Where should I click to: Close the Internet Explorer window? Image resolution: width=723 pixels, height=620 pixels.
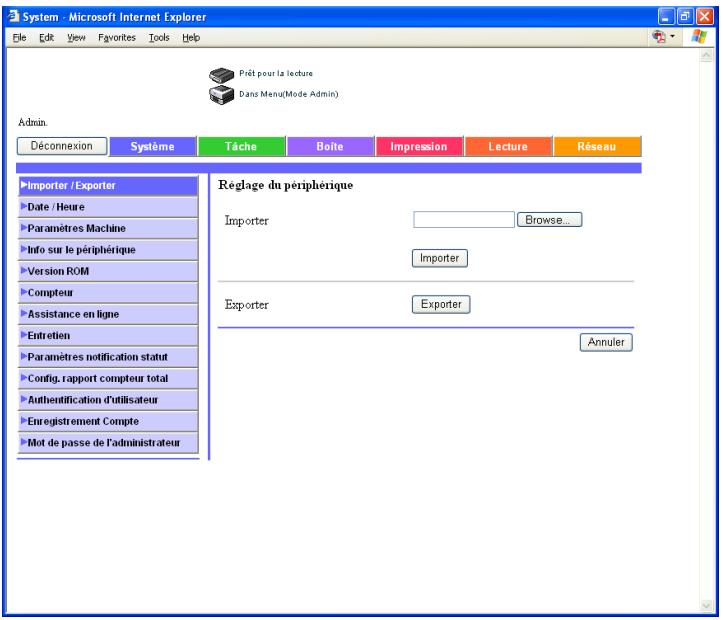pos(705,17)
